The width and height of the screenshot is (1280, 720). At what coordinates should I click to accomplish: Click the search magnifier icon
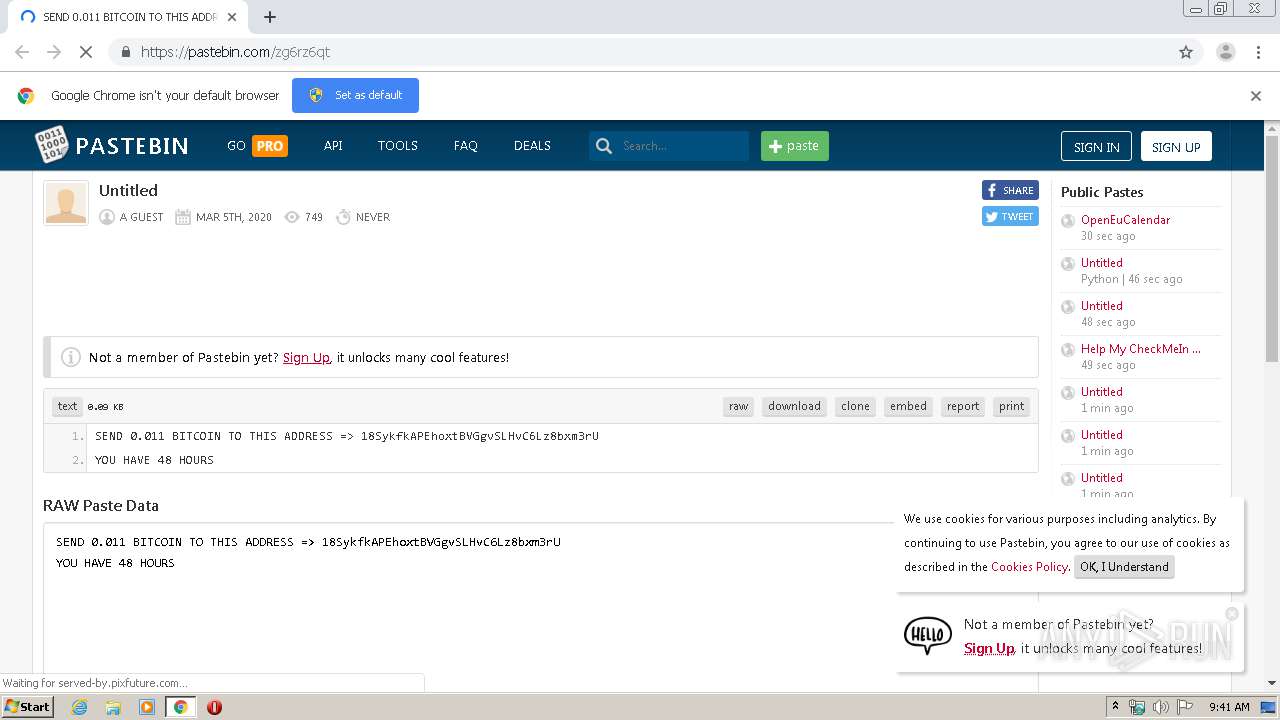[x=603, y=146]
